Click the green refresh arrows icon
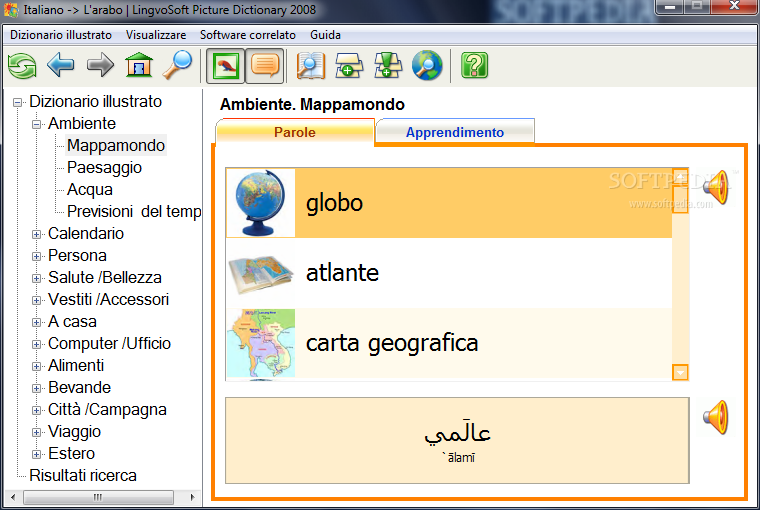Screen dimensions: 760x510 [22, 65]
